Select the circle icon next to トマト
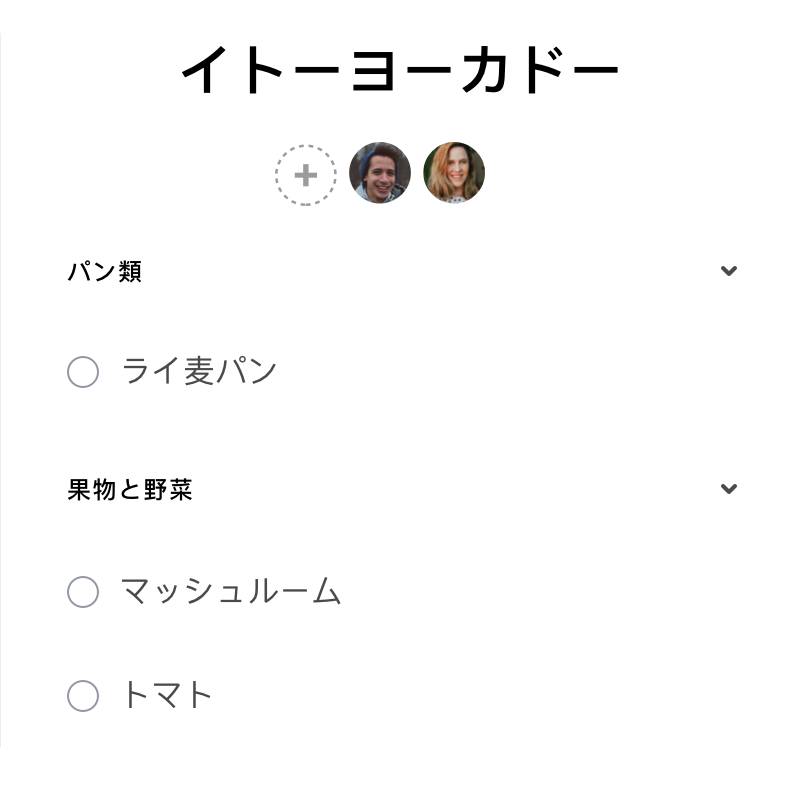This screenshot has height=785, width=800. coord(83,696)
